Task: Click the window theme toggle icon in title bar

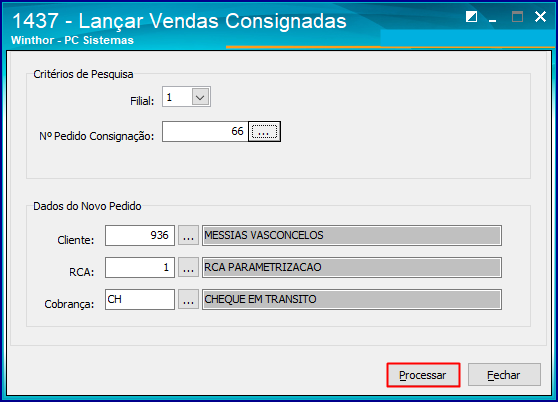Action: tap(472, 16)
